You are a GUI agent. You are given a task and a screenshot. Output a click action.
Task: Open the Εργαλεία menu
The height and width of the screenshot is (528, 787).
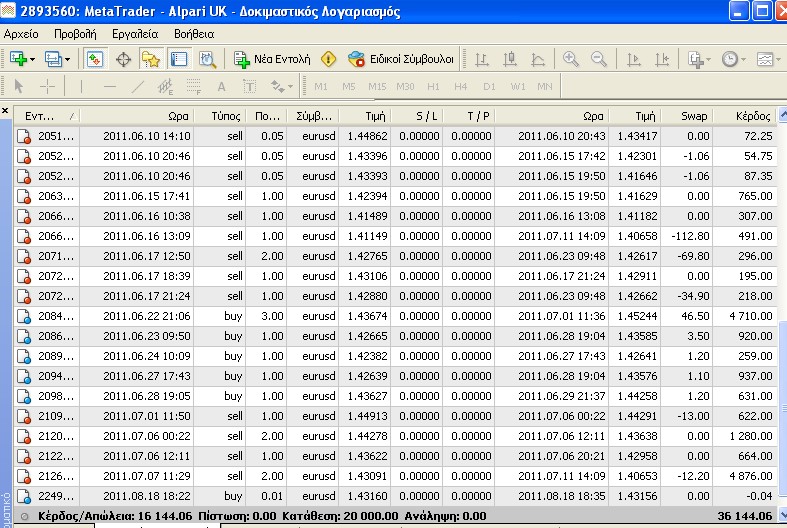tap(135, 34)
